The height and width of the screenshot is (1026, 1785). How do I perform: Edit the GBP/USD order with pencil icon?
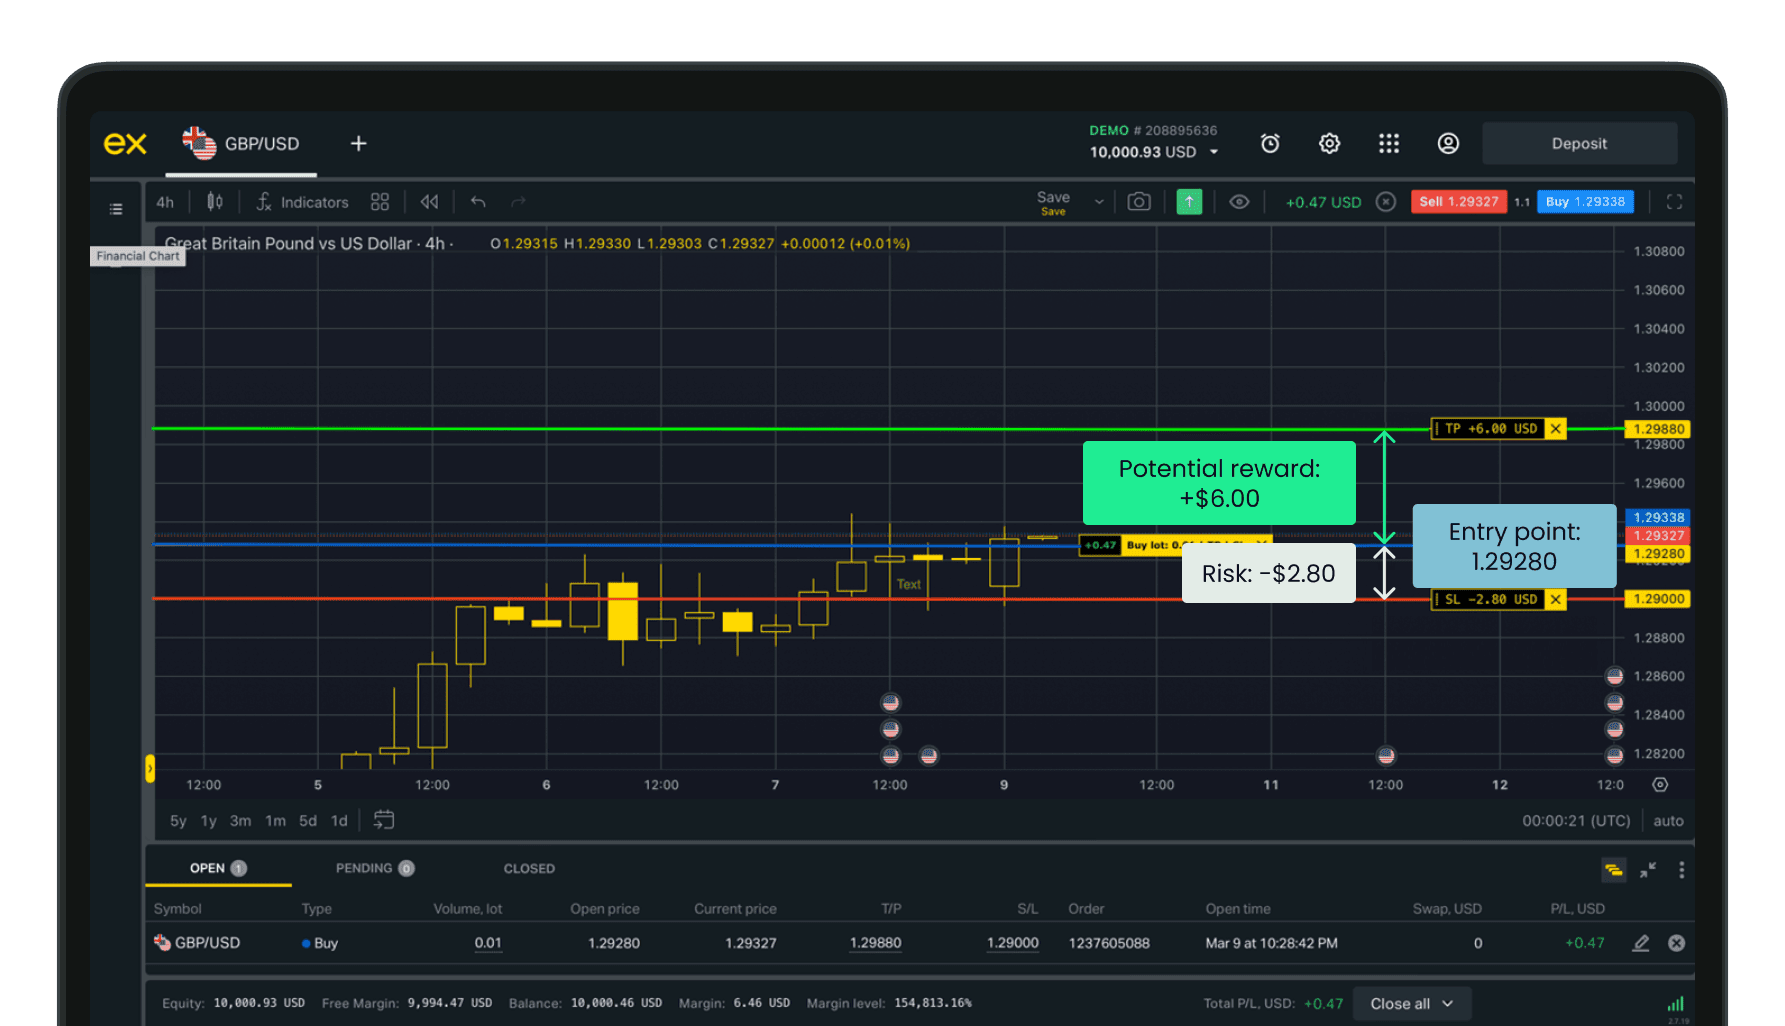click(x=1640, y=943)
